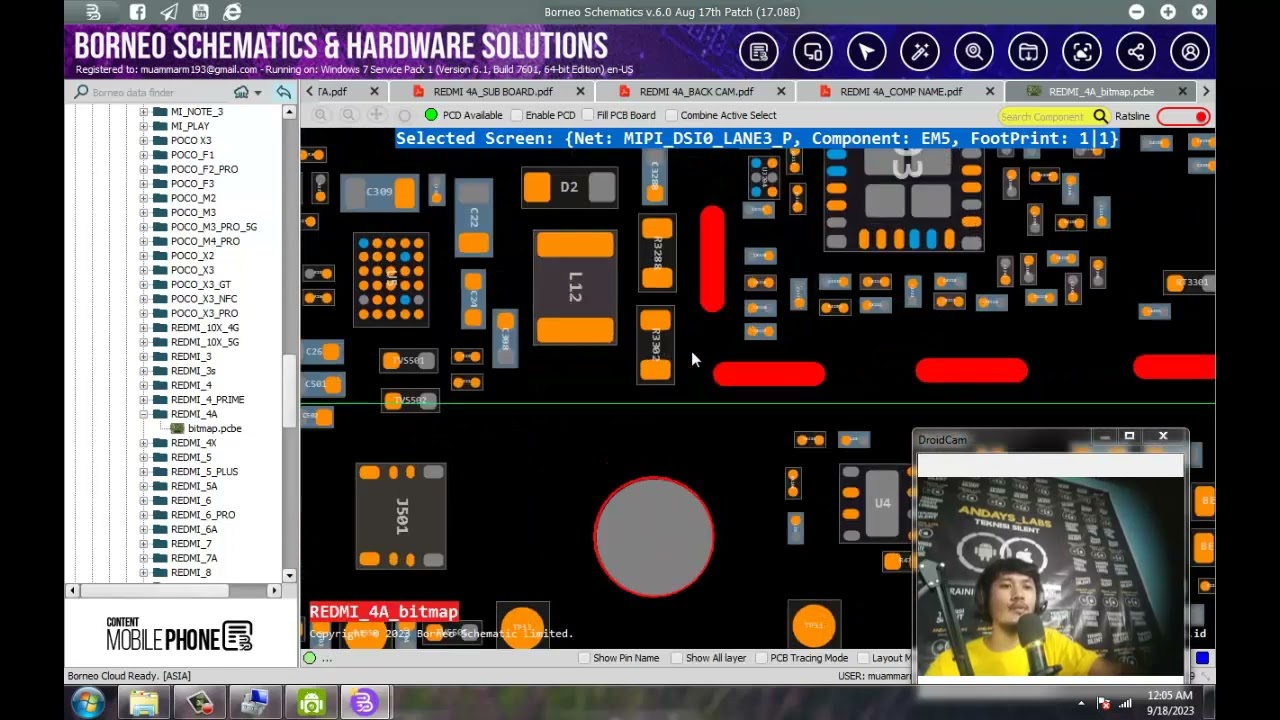Image resolution: width=1280 pixels, height=720 pixels.
Task: Enable the Enable PCD checkbox
Action: coord(517,115)
